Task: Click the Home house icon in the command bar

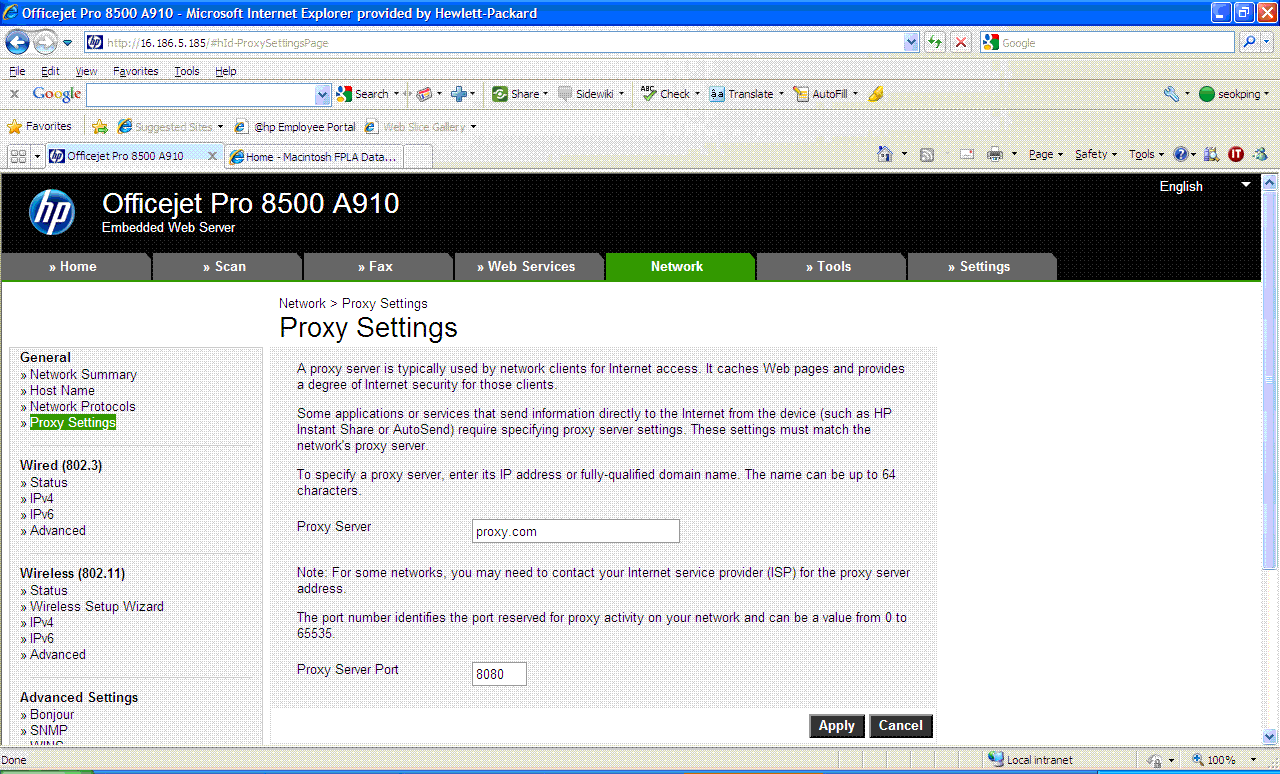Action: 884,154
